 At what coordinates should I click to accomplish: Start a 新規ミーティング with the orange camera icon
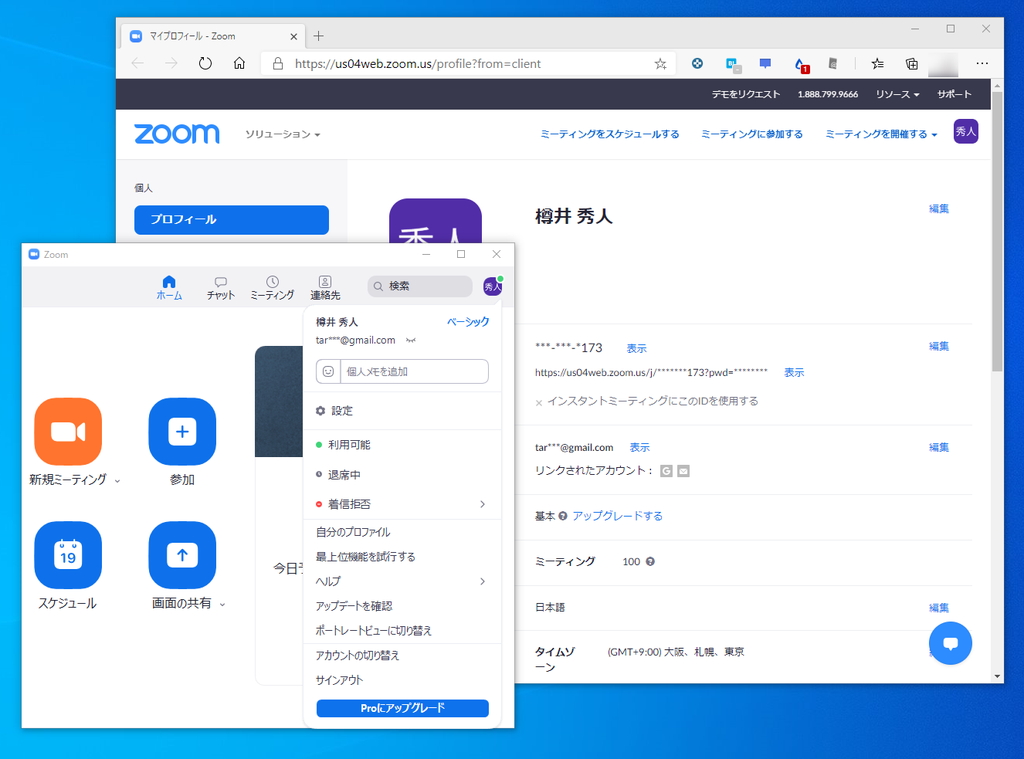coord(68,432)
